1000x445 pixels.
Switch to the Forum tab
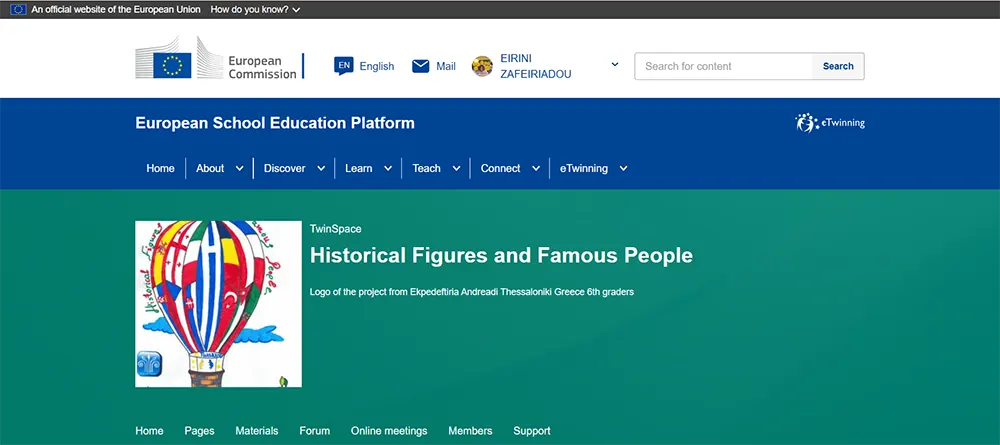tap(315, 431)
